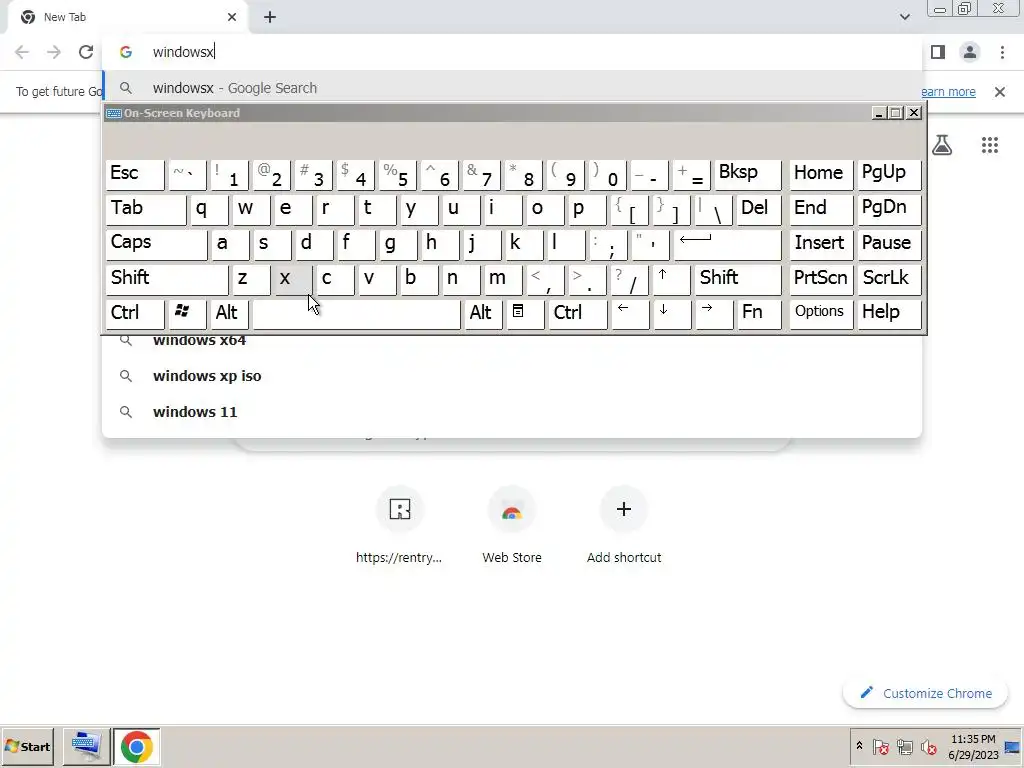Open Chrome's three-dot menu
The width and height of the screenshot is (1024, 768).
coord(1002,52)
